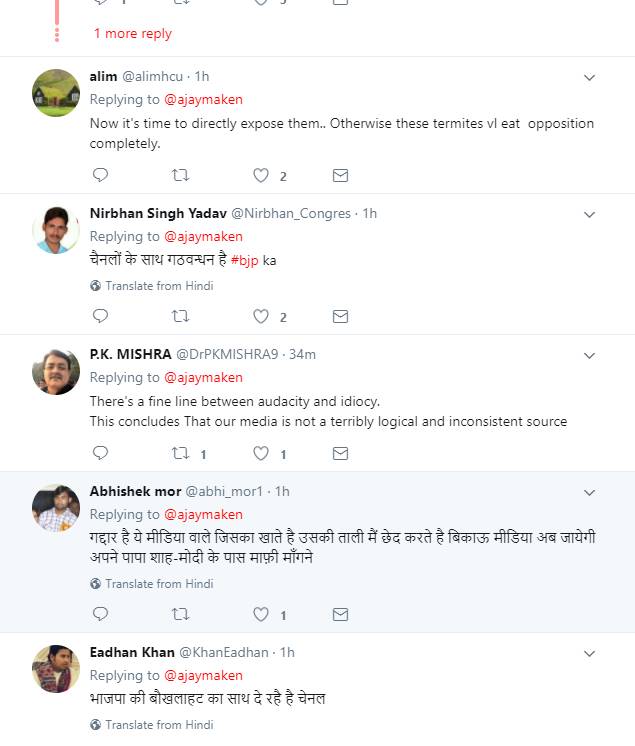Screen dimensions: 635x746
Task: Open dropdown chevron on Eadhan Khan's tweet
Action: 589,653
